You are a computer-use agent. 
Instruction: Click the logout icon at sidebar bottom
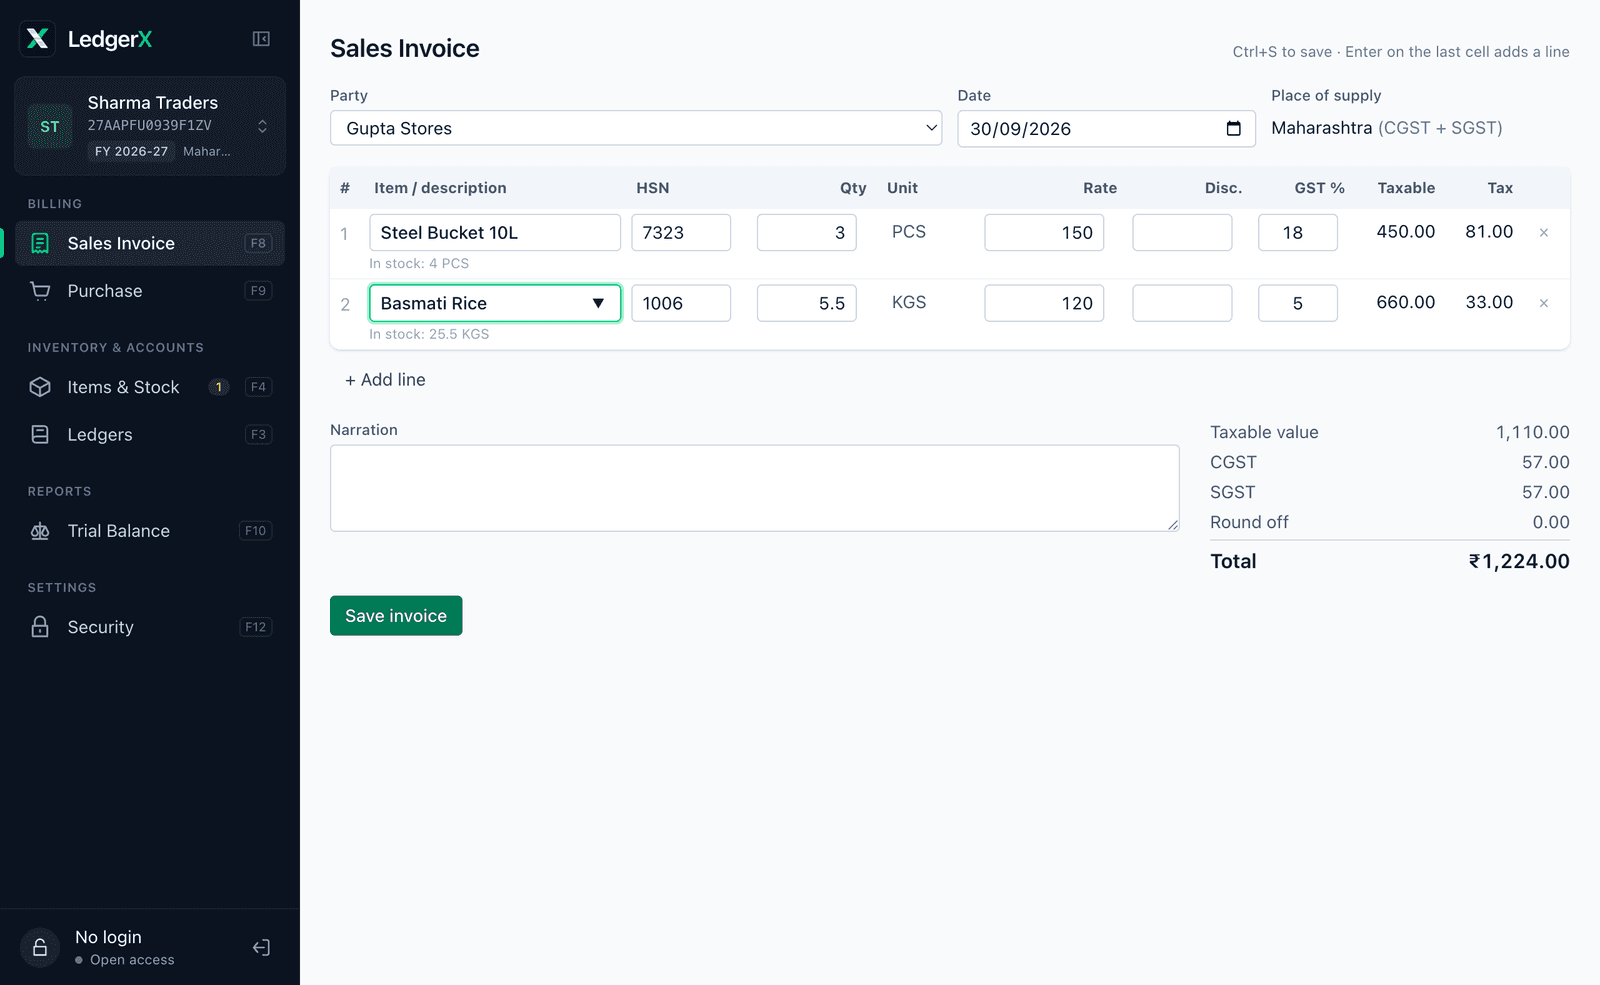(x=261, y=947)
